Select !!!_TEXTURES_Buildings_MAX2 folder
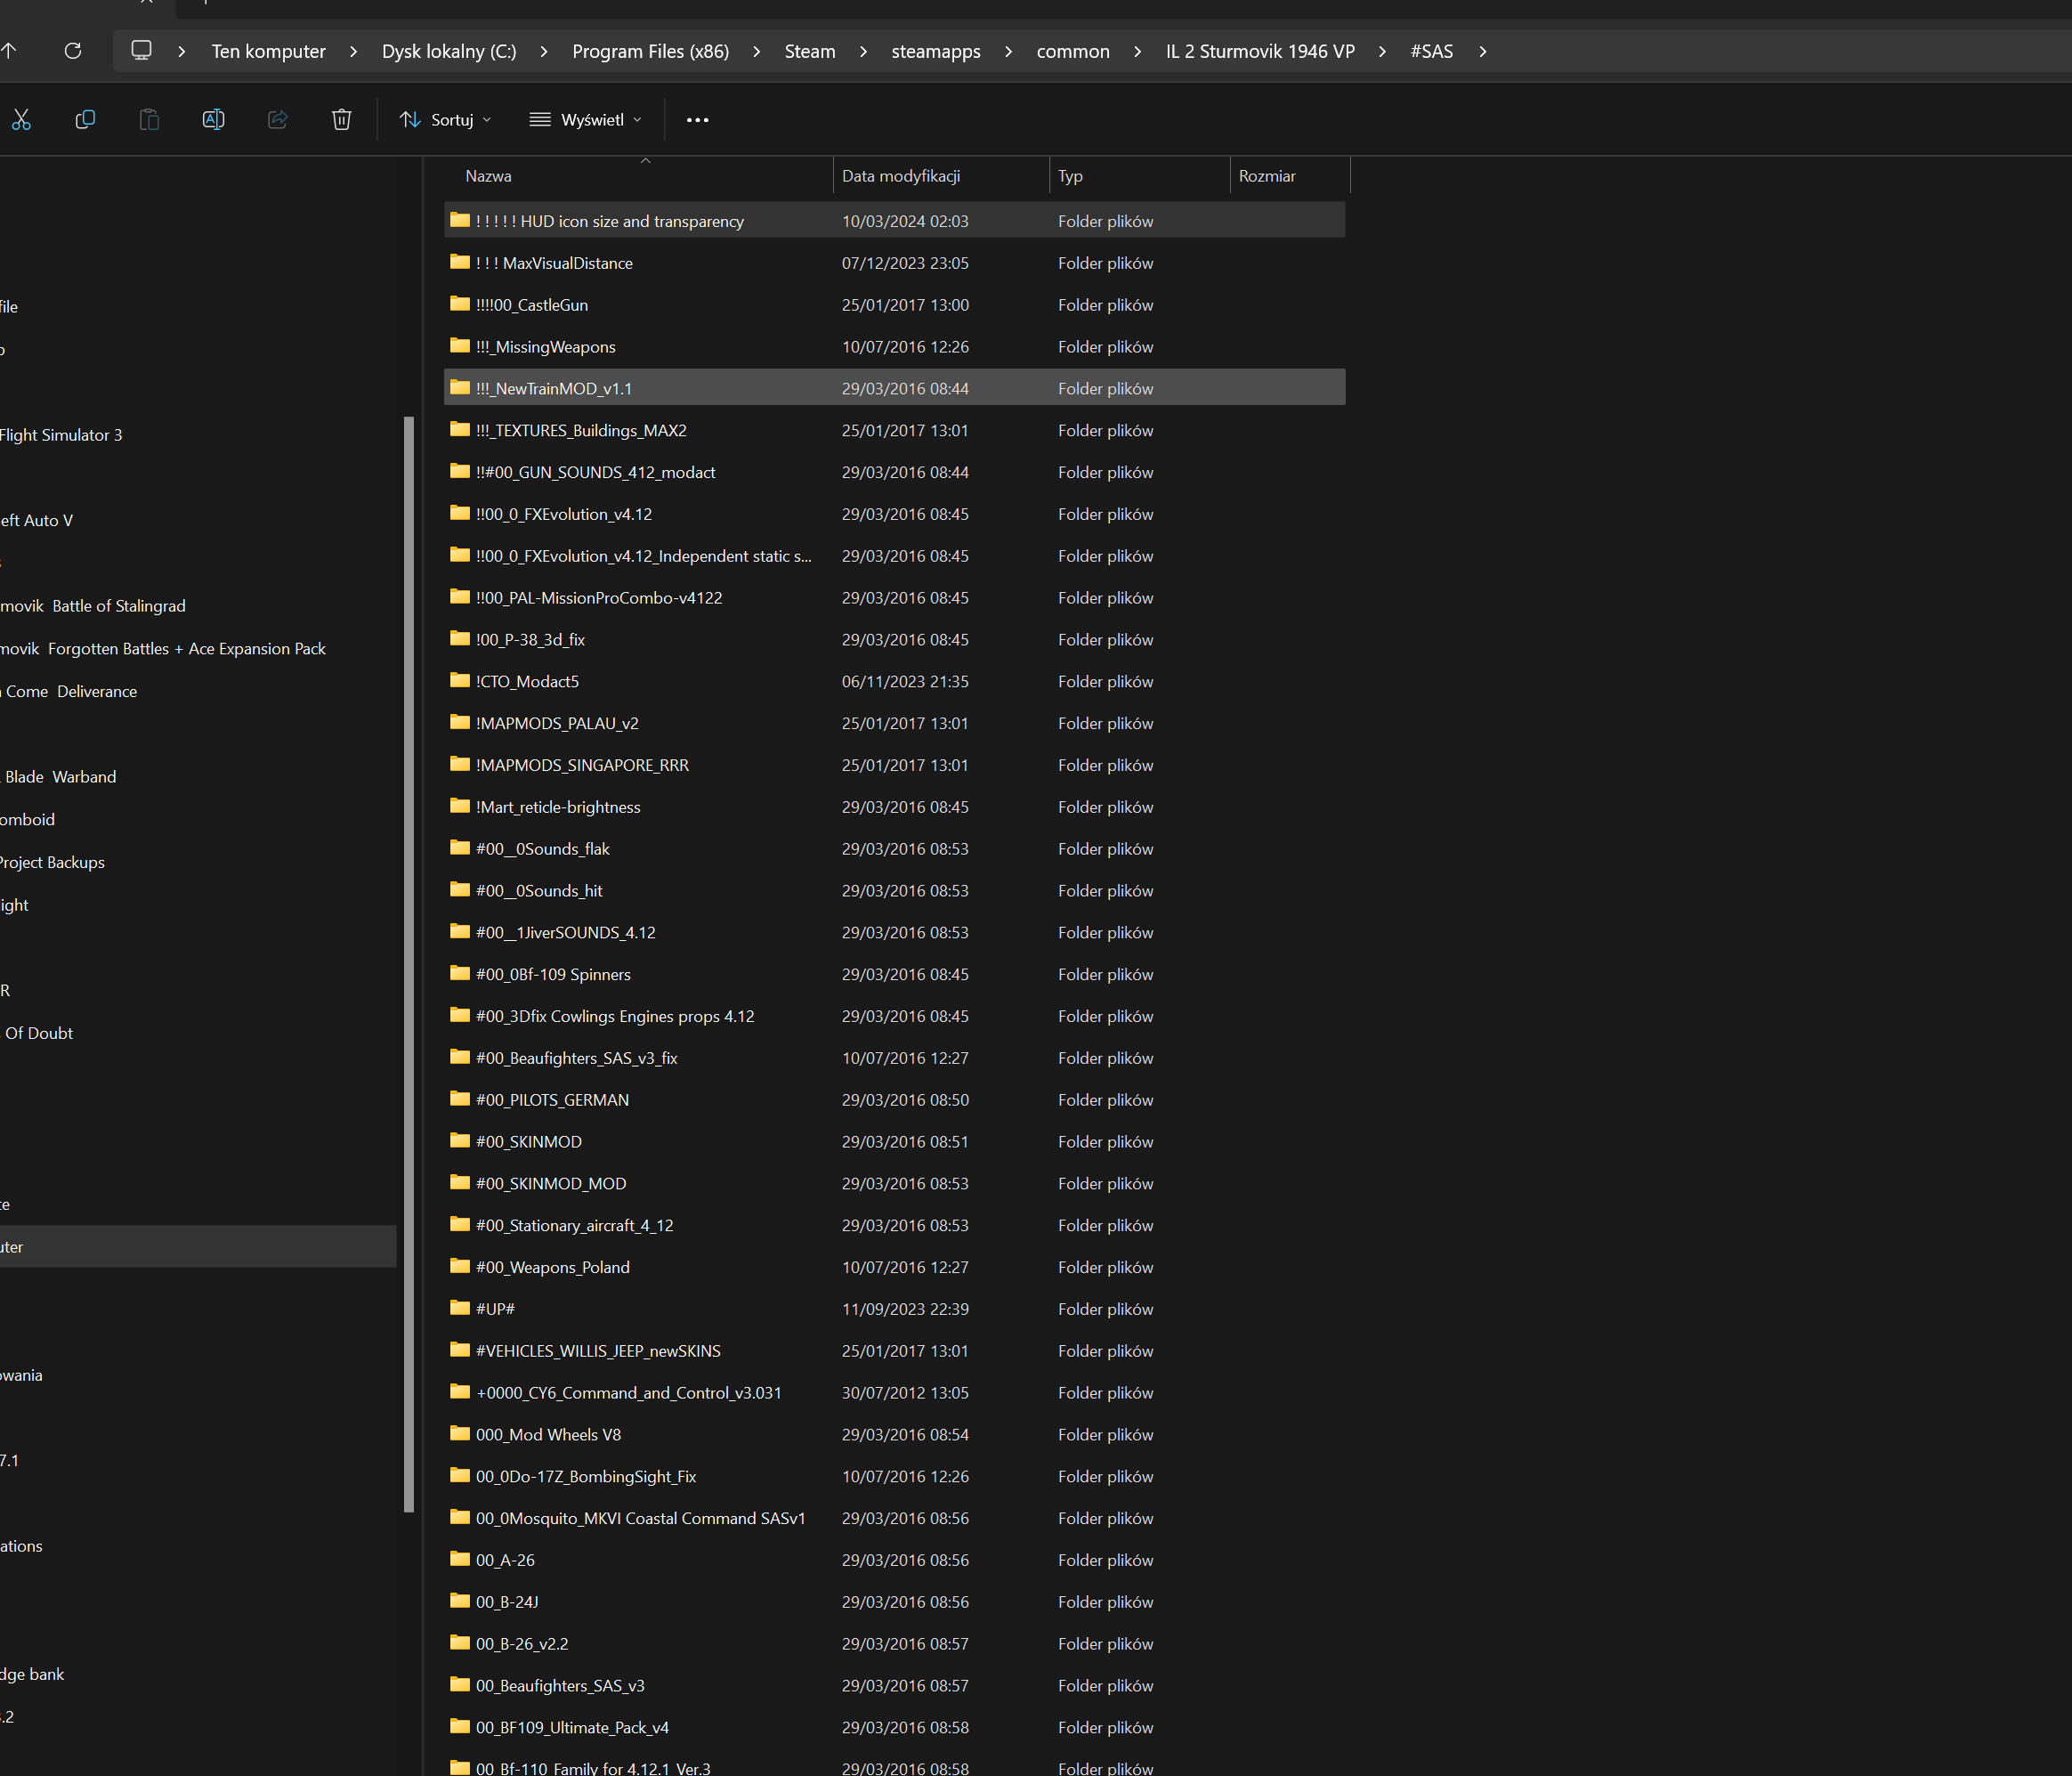The image size is (2072, 1776). click(894, 430)
